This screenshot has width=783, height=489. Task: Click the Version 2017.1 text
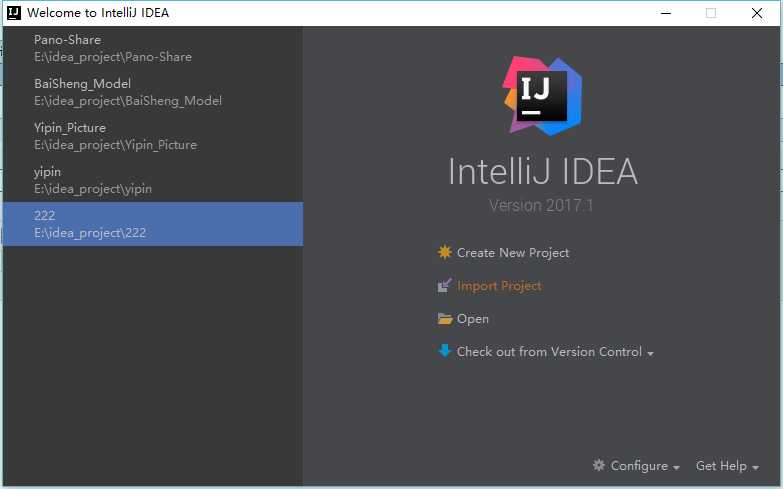point(541,205)
